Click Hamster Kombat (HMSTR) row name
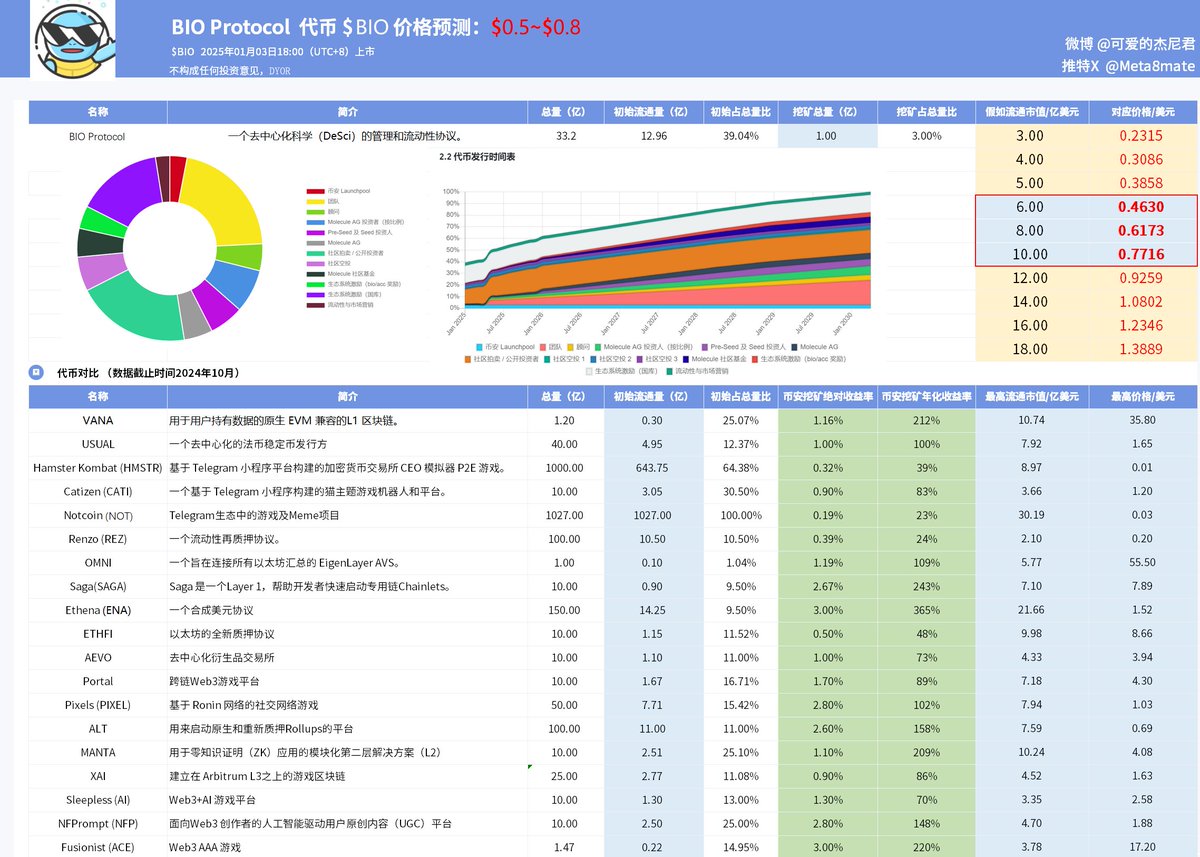This screenshot has width=1200, height=857. (98, 468)
